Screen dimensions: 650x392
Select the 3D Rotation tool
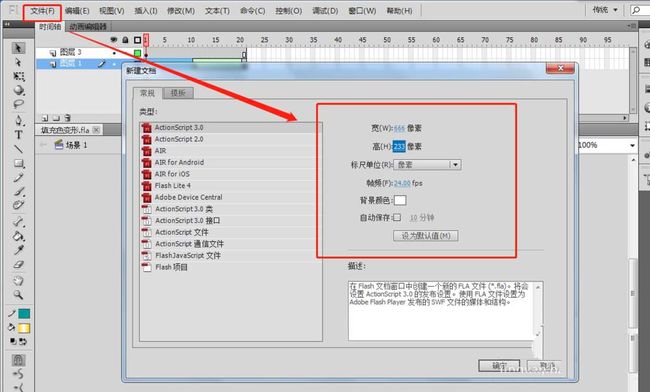click(18, 90)
